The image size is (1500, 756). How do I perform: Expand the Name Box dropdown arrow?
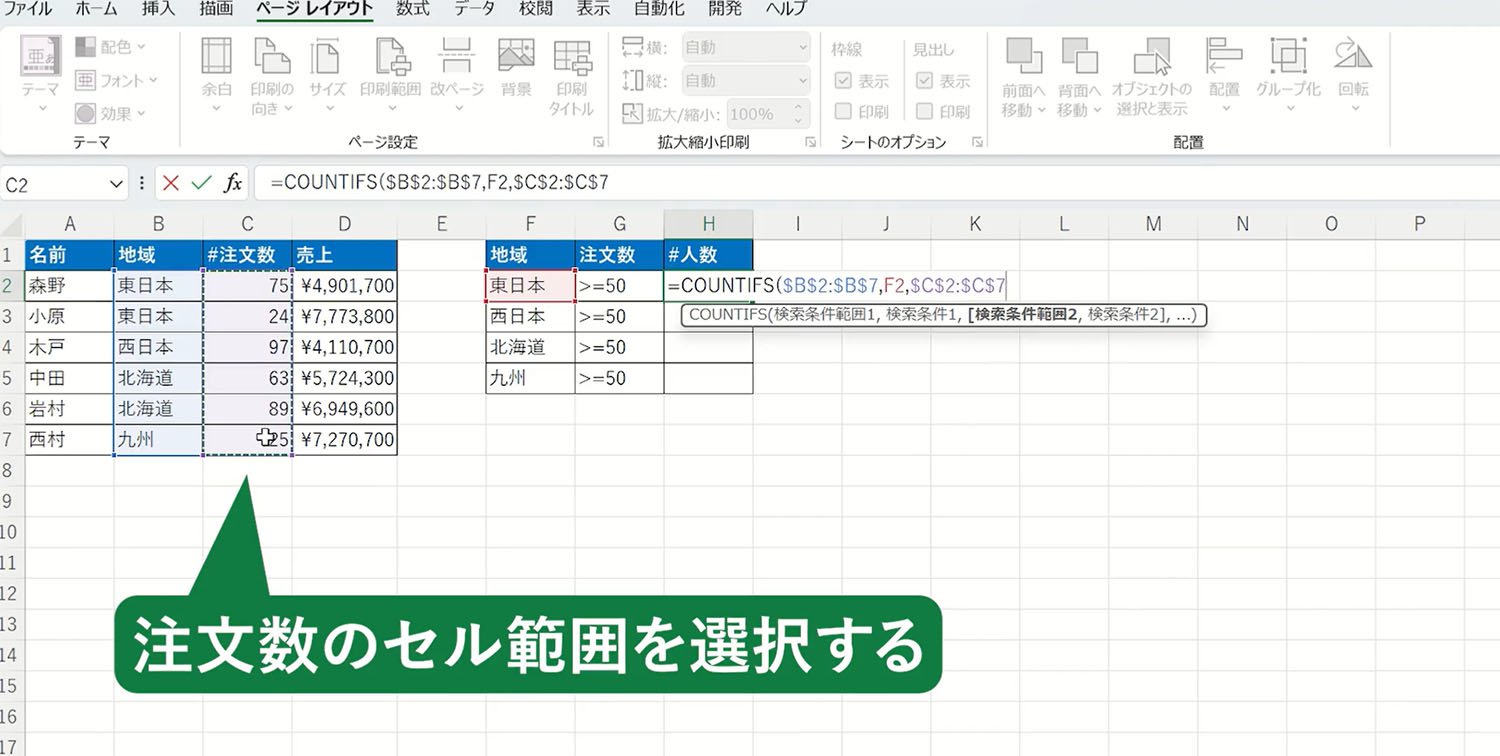click(x=116, y=183)
